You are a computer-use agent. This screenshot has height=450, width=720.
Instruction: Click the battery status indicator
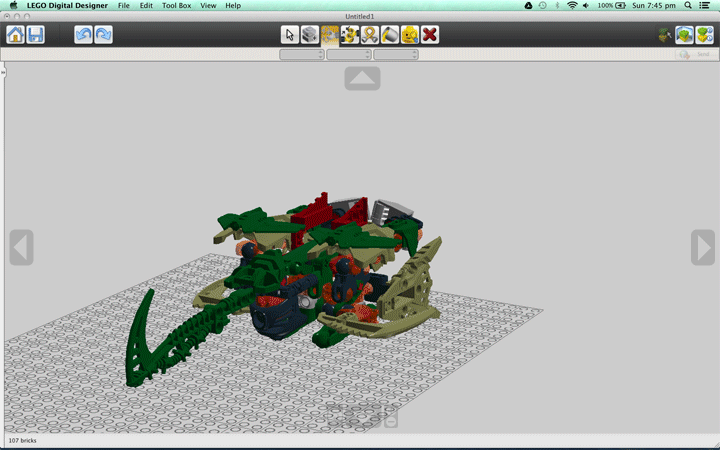click(612, 6)
